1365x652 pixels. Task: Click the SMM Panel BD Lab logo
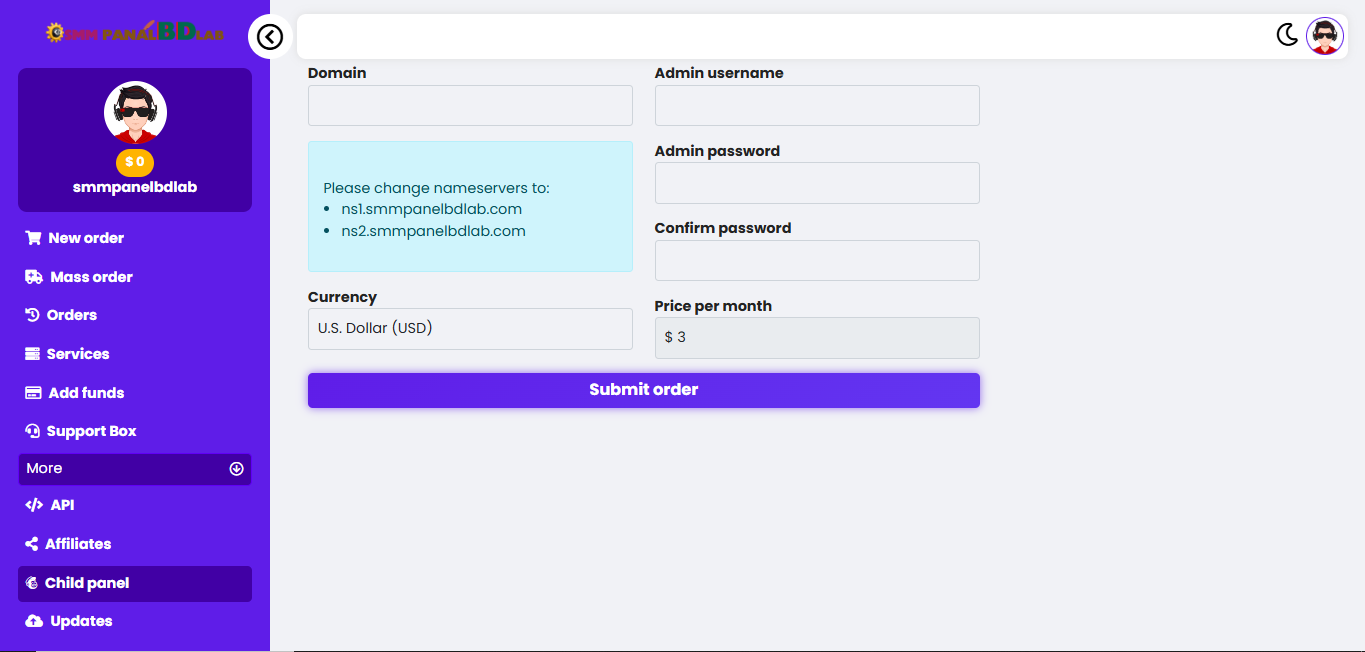pos(135,32)
